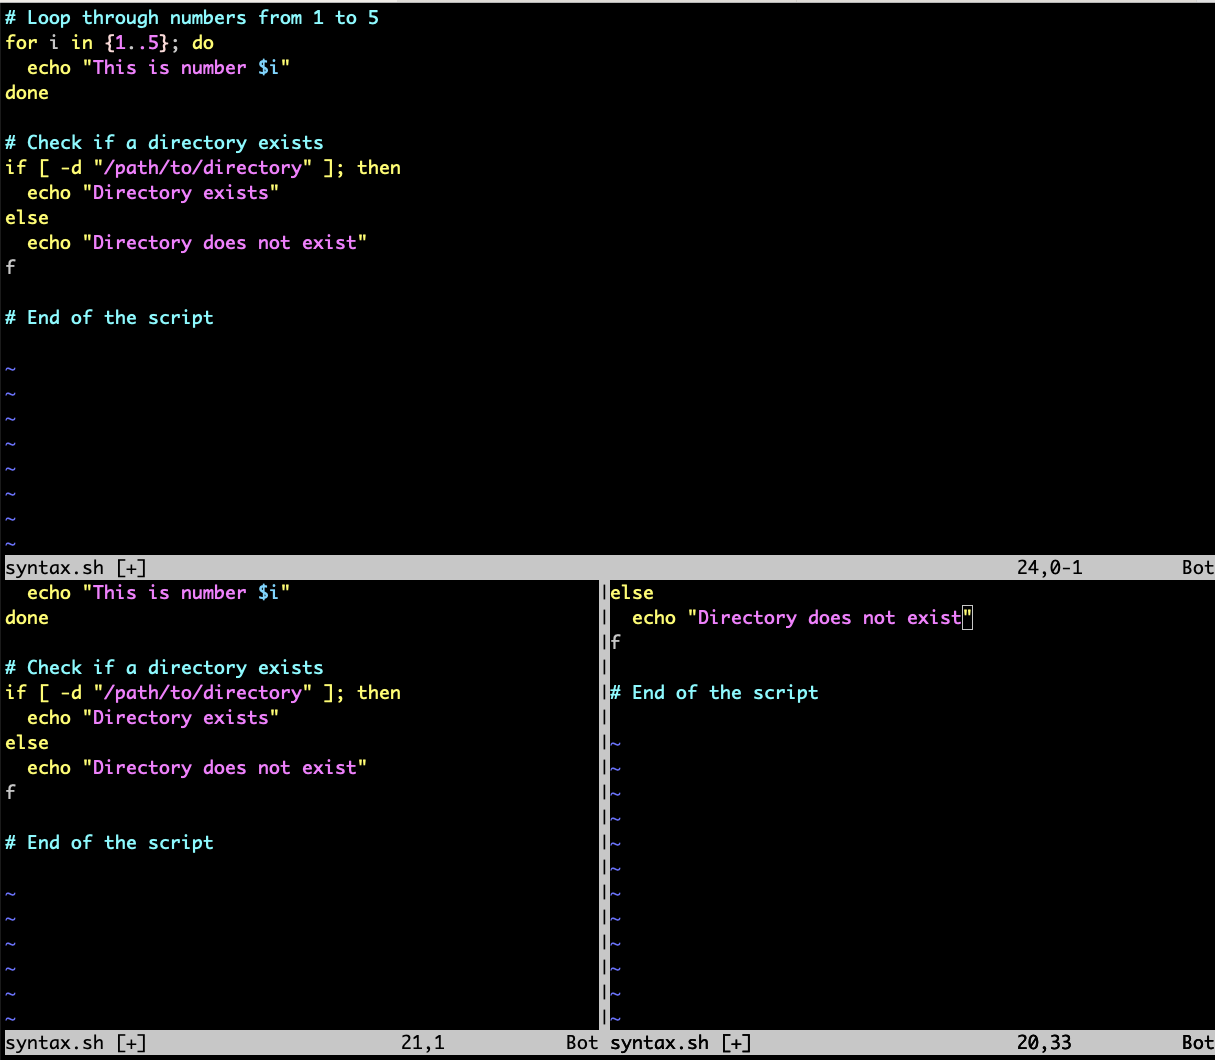Click the then keyword on the if line

(379, 167)
